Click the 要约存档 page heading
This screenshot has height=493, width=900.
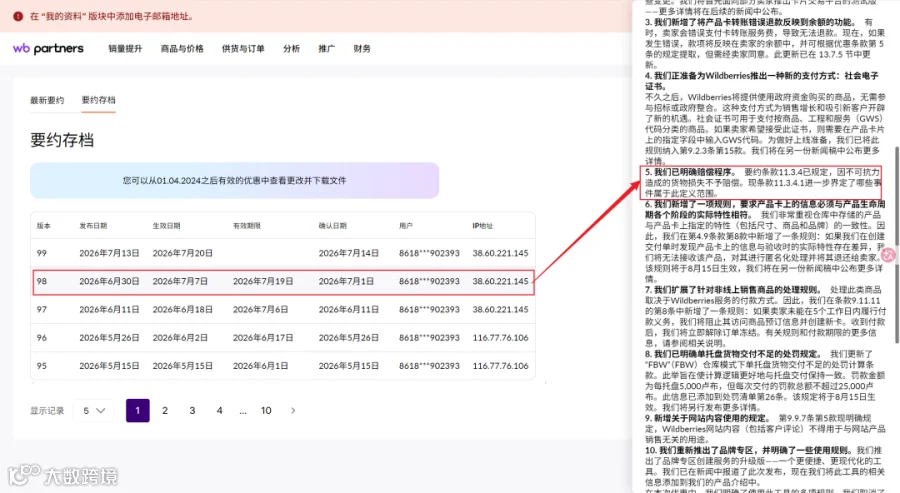(x=62, y=140)
